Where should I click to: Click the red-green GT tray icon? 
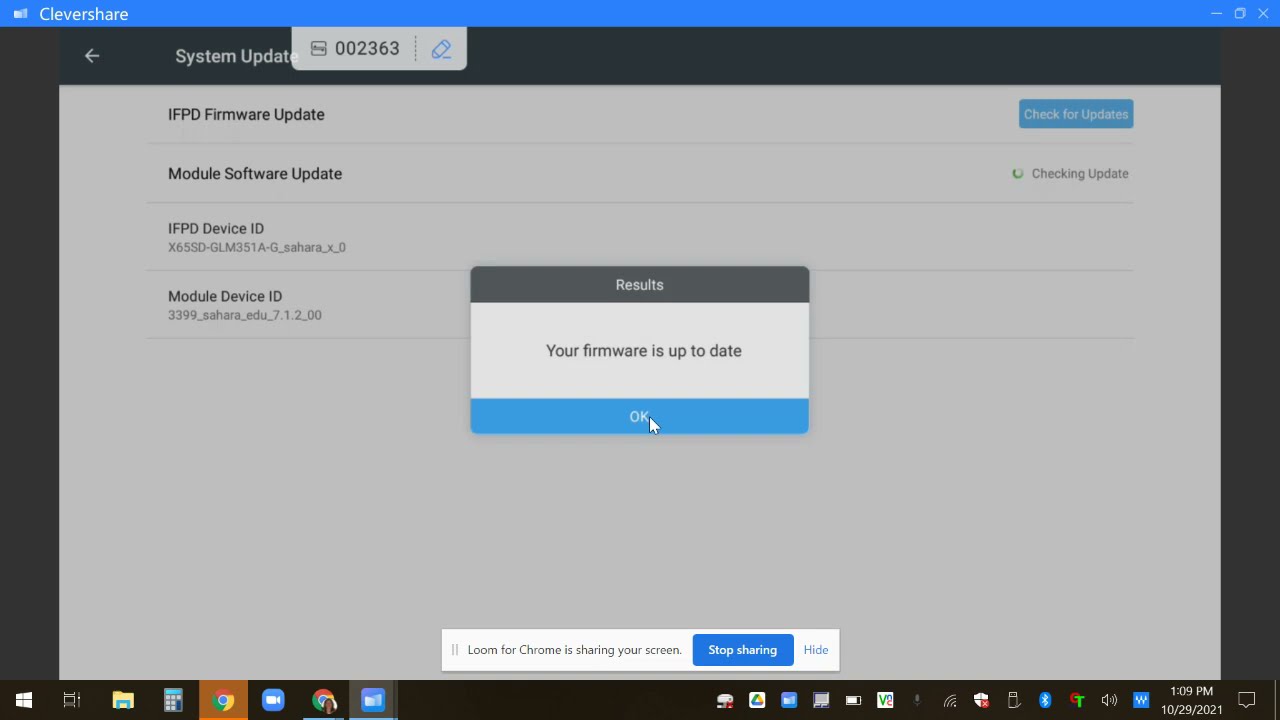tap(1077, 700)
